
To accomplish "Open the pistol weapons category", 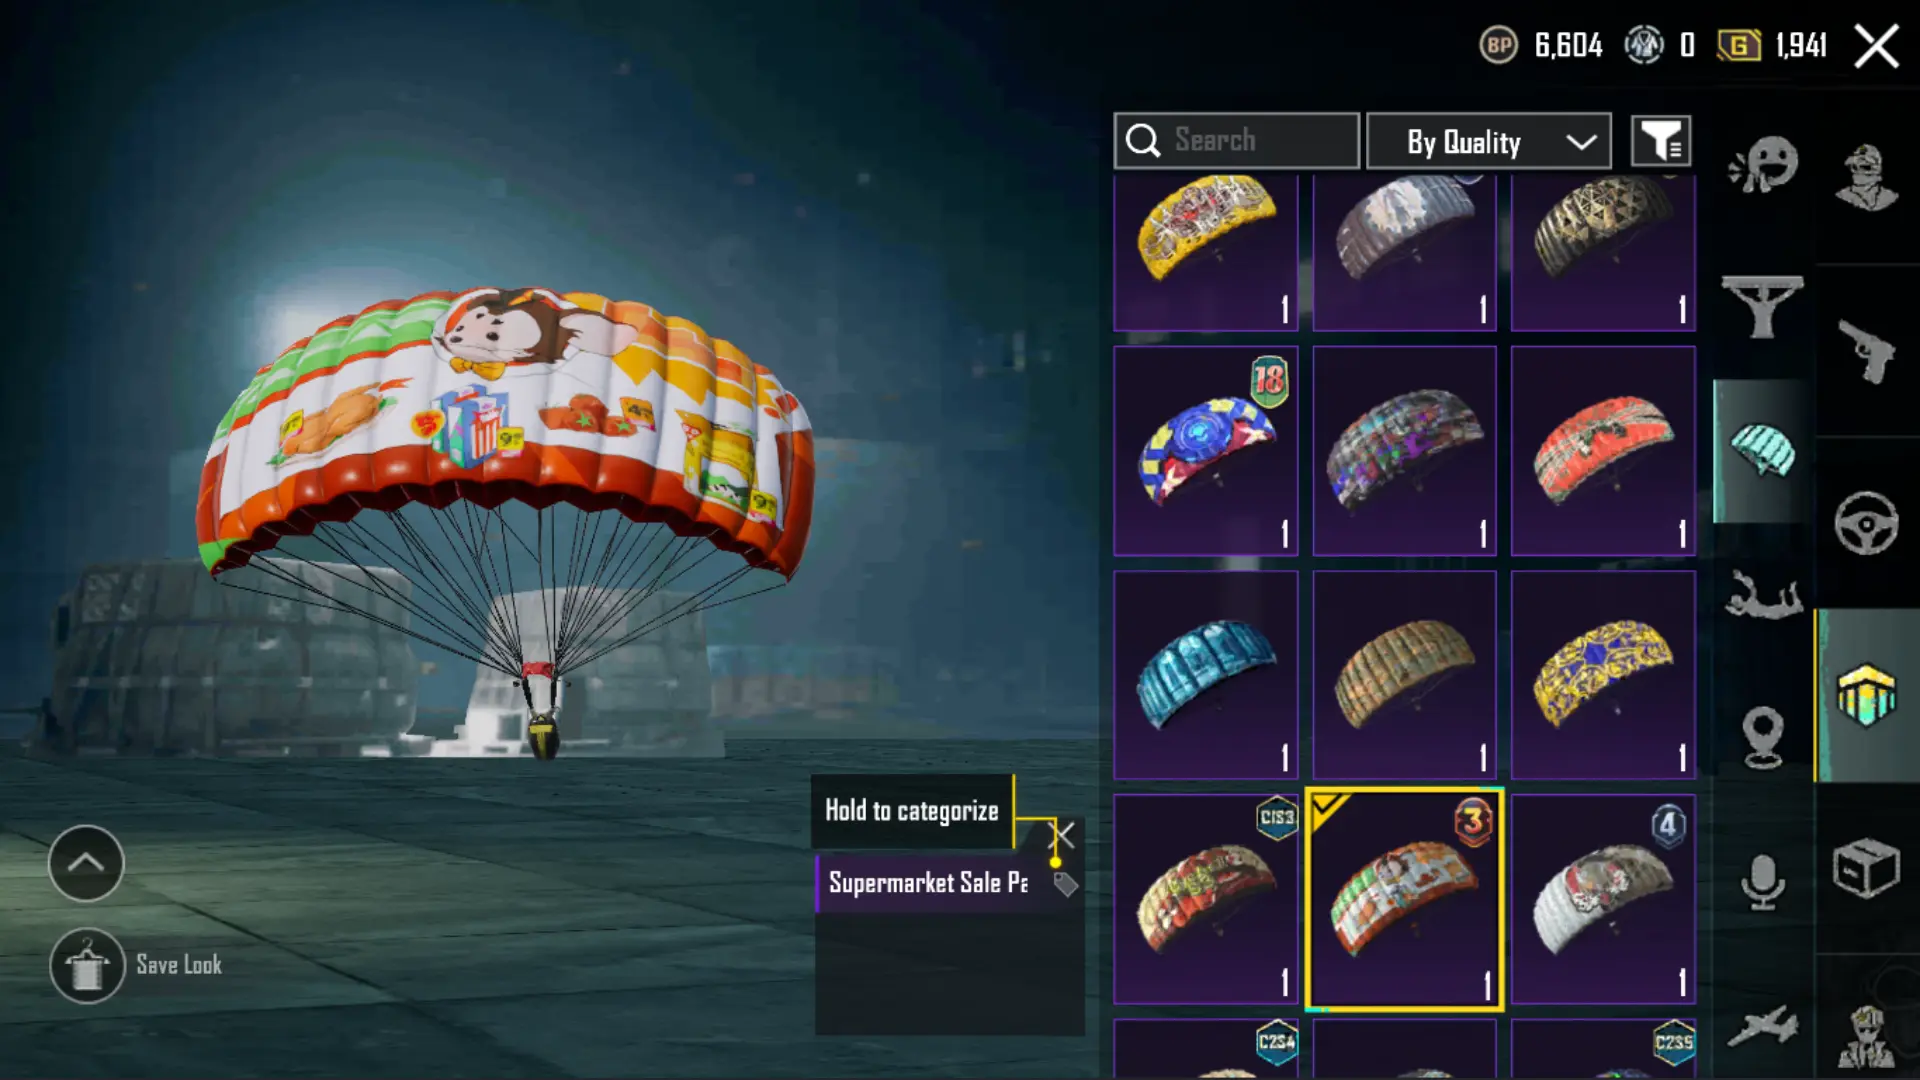I will tap(1866, 351).
